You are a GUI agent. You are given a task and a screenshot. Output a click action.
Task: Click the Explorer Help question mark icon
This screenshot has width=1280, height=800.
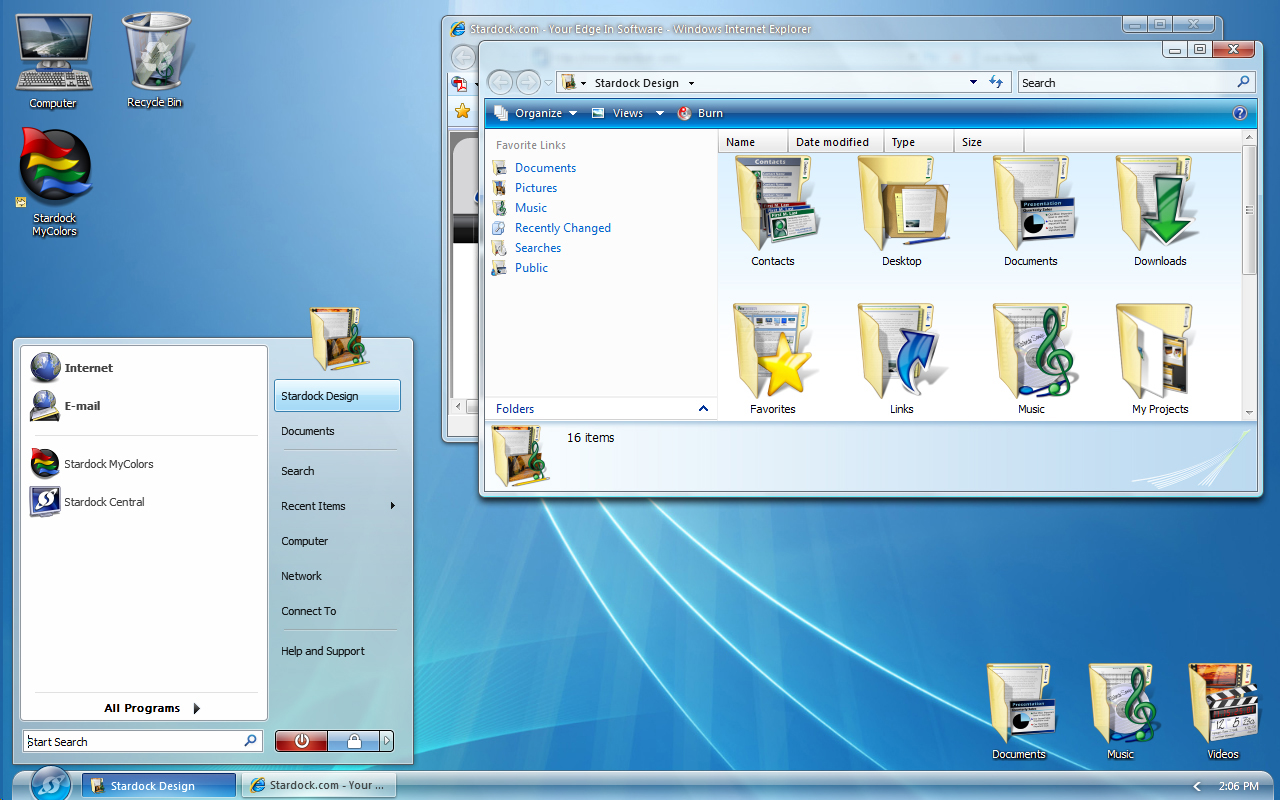(1240, 113)
